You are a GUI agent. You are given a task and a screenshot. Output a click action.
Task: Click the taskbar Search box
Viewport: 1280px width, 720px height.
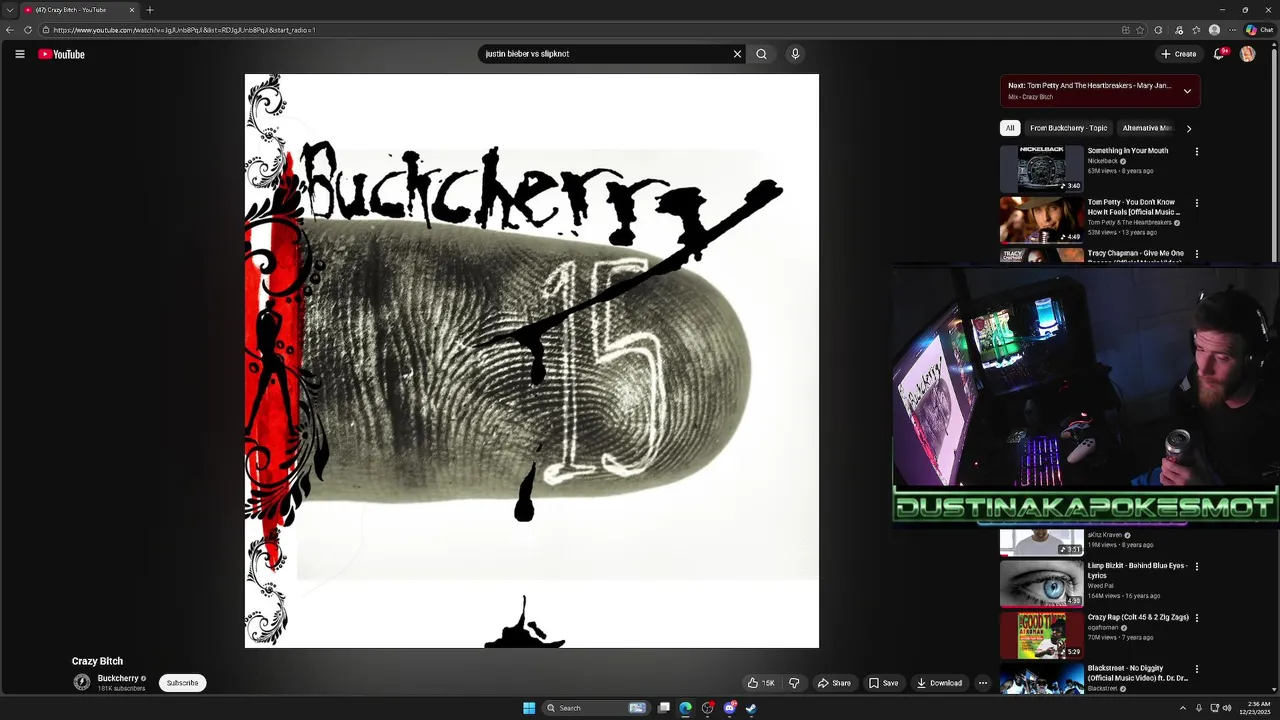[x=595, y=708]
